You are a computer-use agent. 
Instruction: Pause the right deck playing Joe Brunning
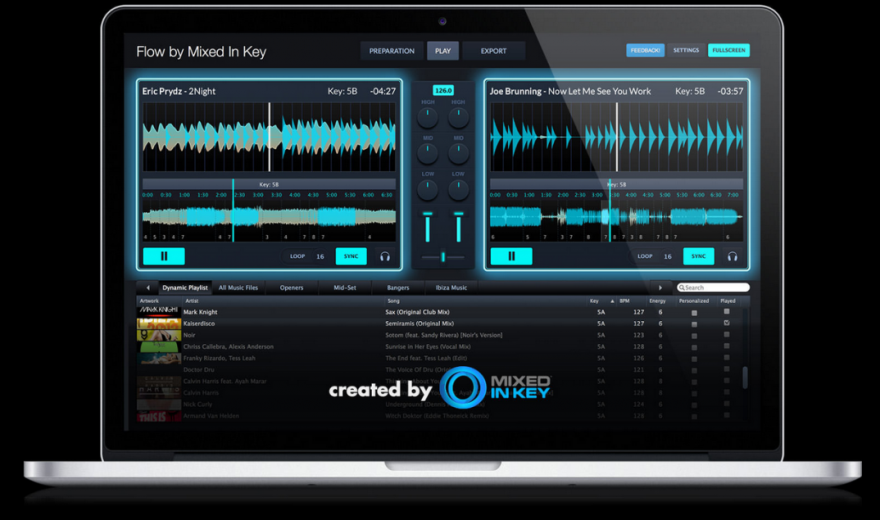(x=511, y=256)
